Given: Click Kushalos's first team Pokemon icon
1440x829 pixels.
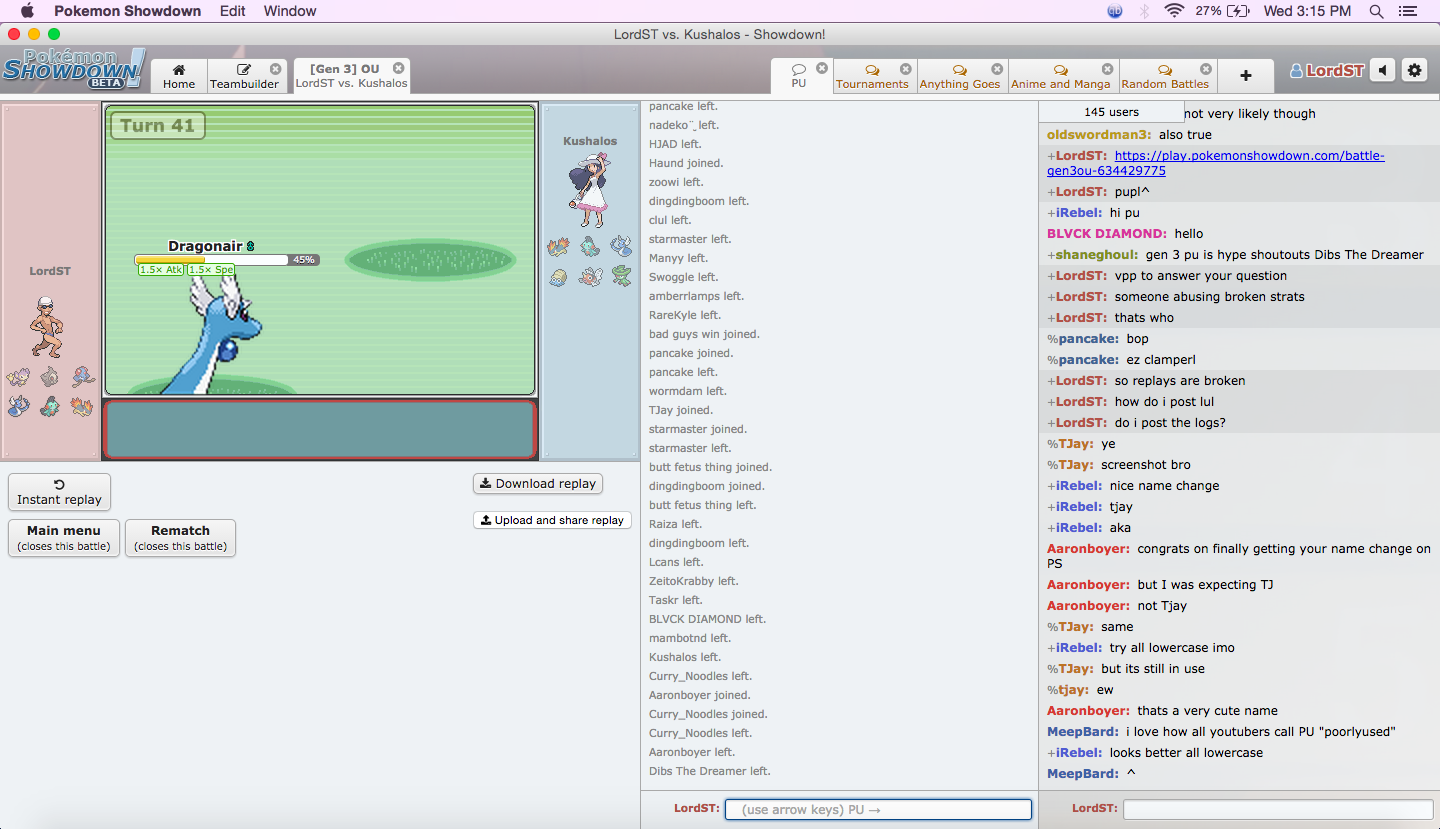Looking at the screenshot, I should coord(558,246).
